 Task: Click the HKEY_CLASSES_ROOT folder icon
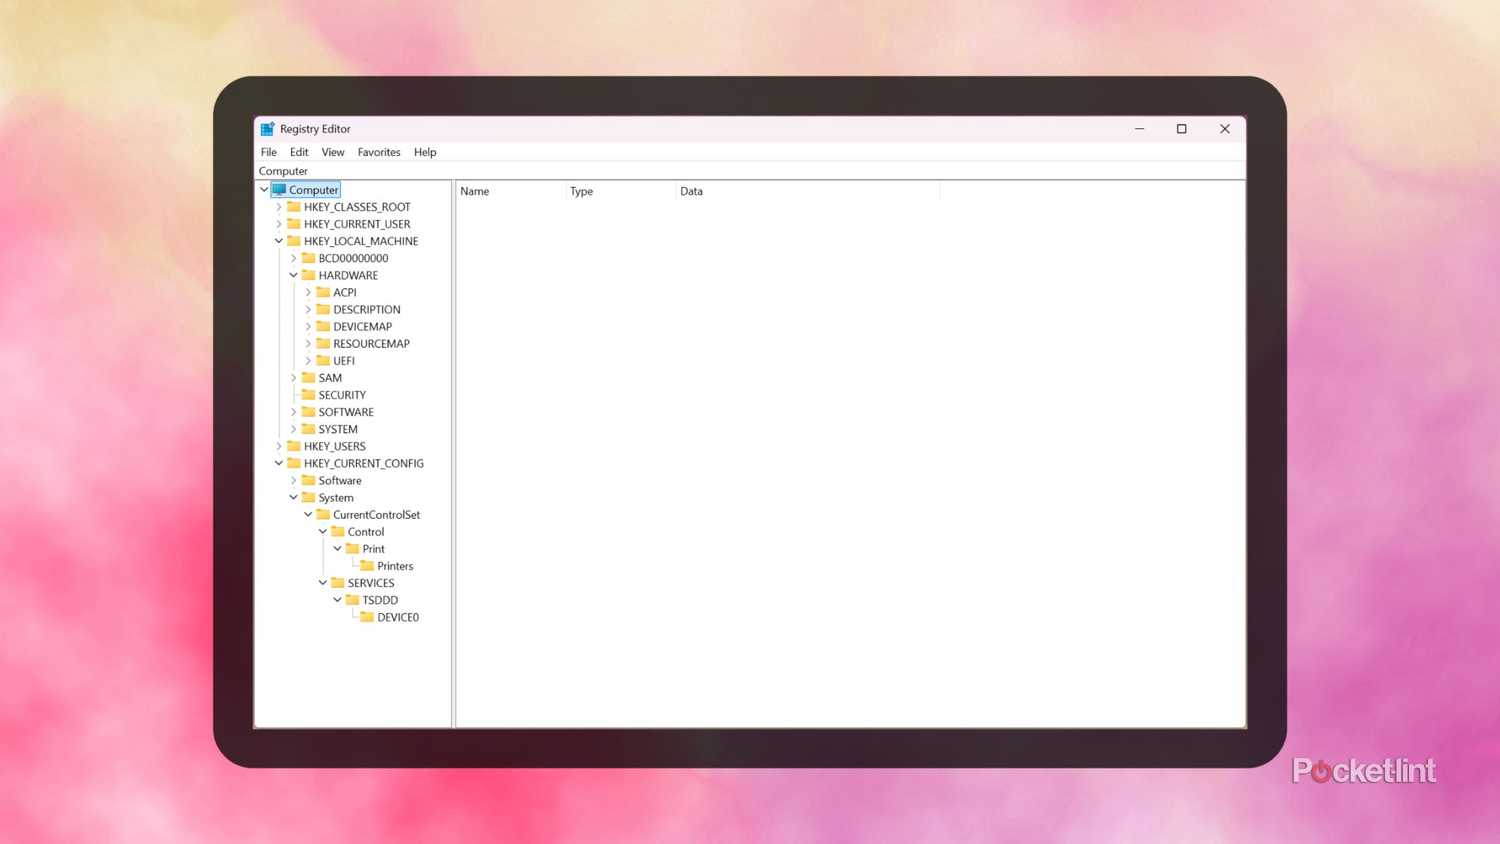pos(294,206)
